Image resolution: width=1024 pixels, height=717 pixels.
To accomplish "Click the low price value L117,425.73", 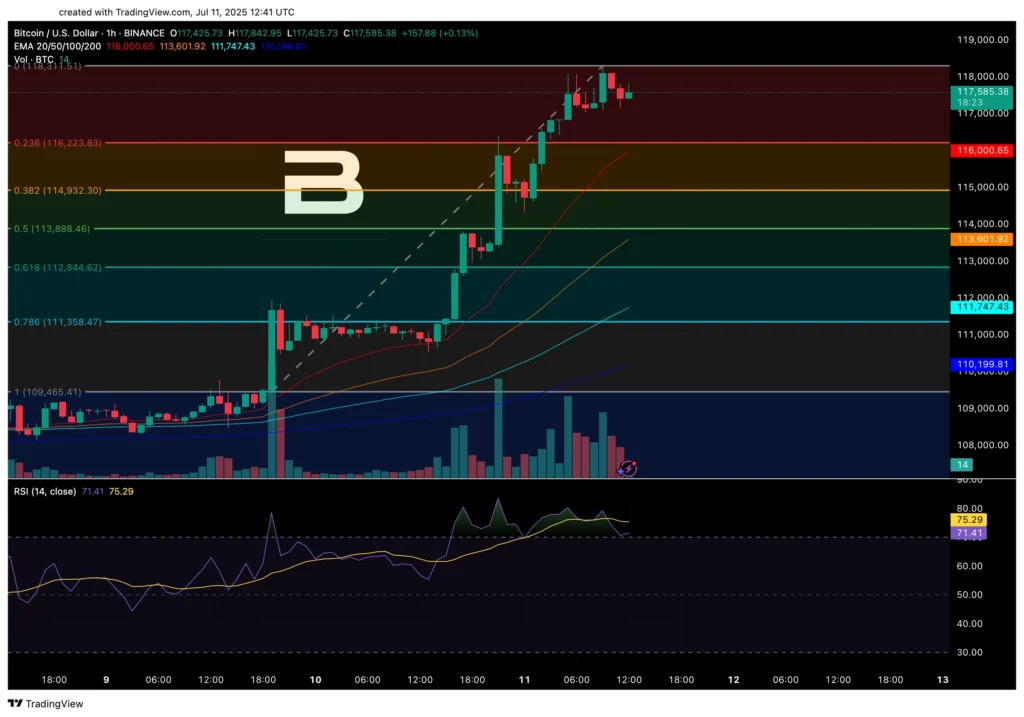I will (x=313, y=33).
